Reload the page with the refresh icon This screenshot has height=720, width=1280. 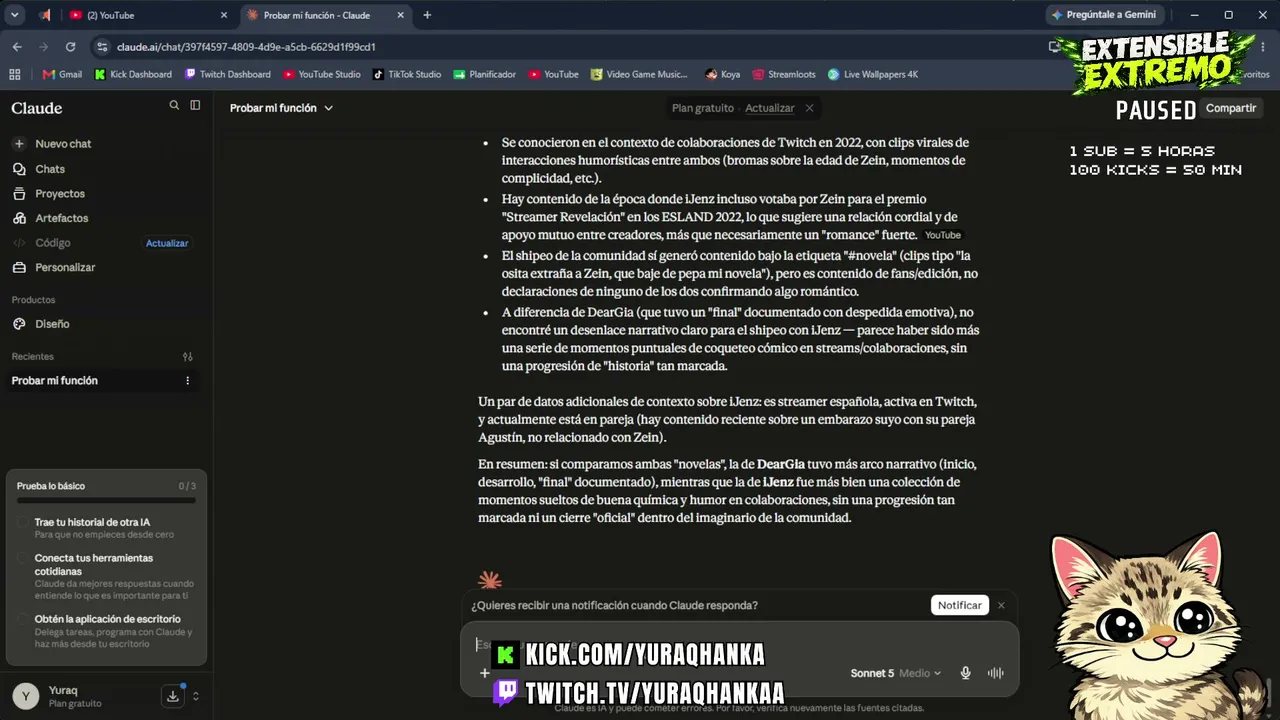pos(70,47)
